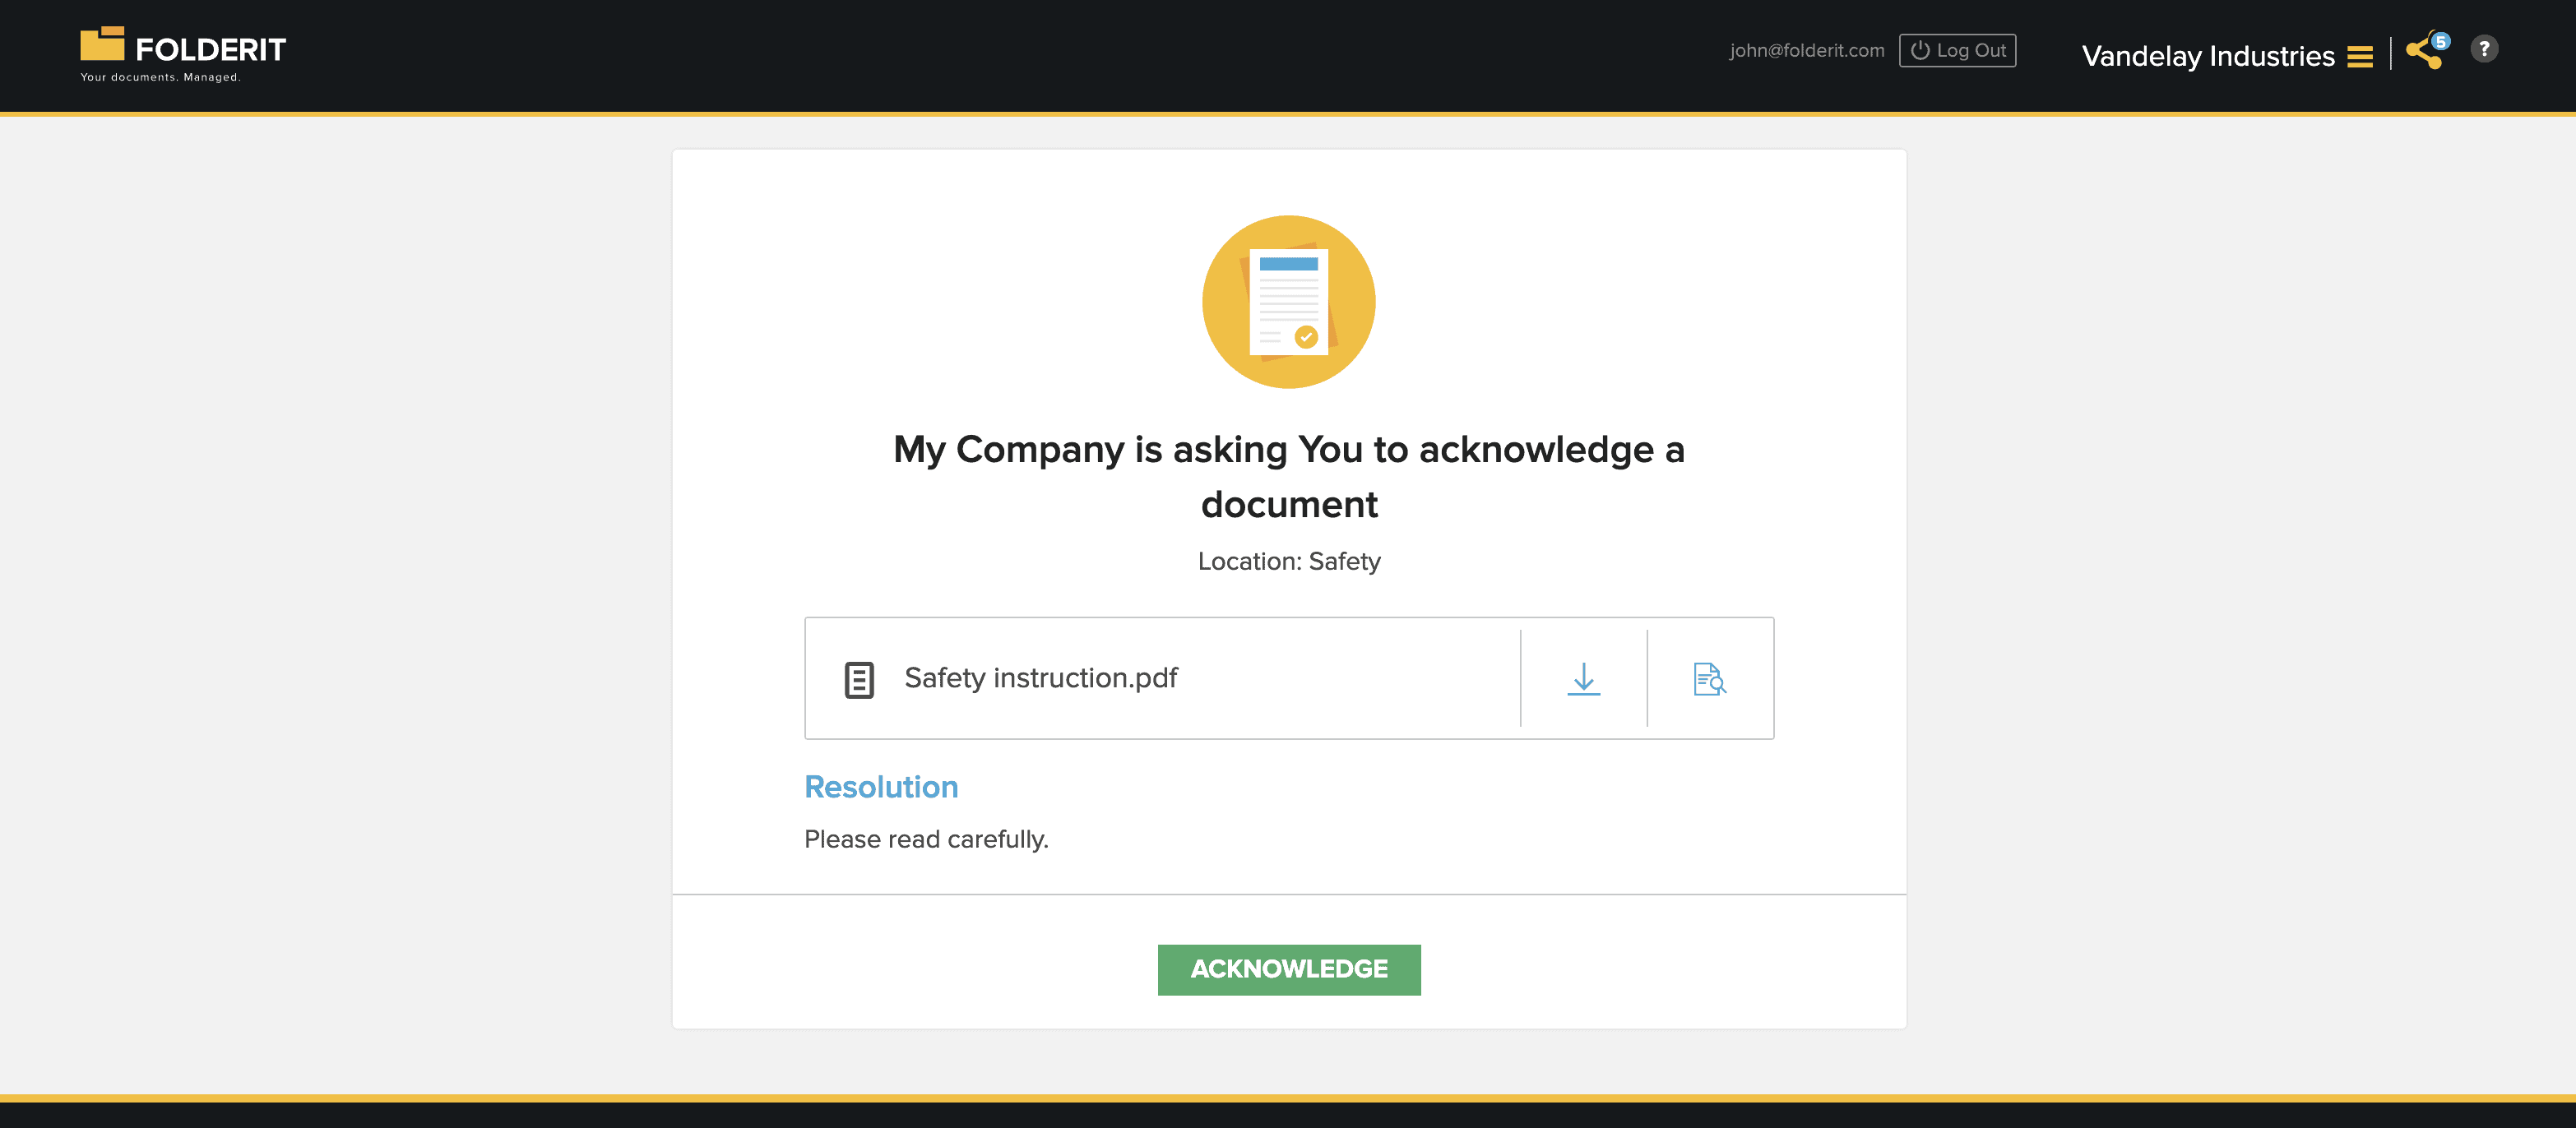
Task: Open the Vandelay Industries hamburger menu
Action: pos(2359,57)
